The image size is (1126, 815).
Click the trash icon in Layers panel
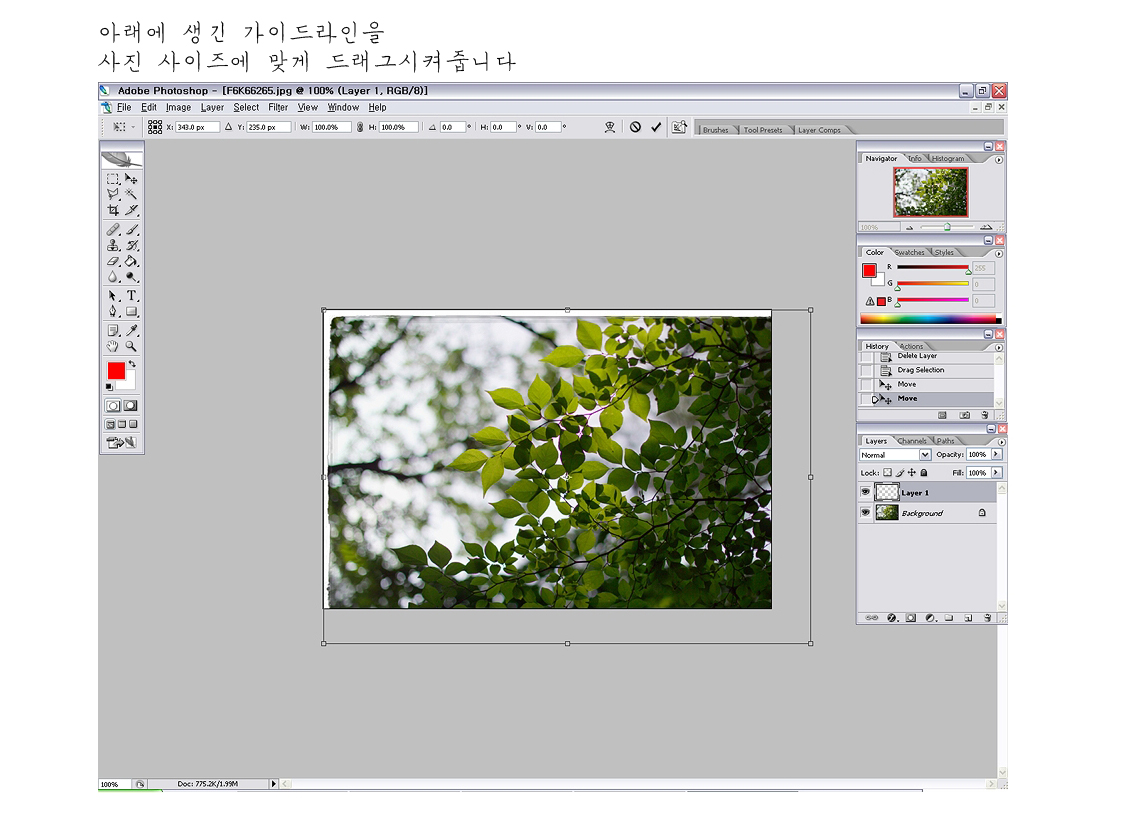coord(985,618)
